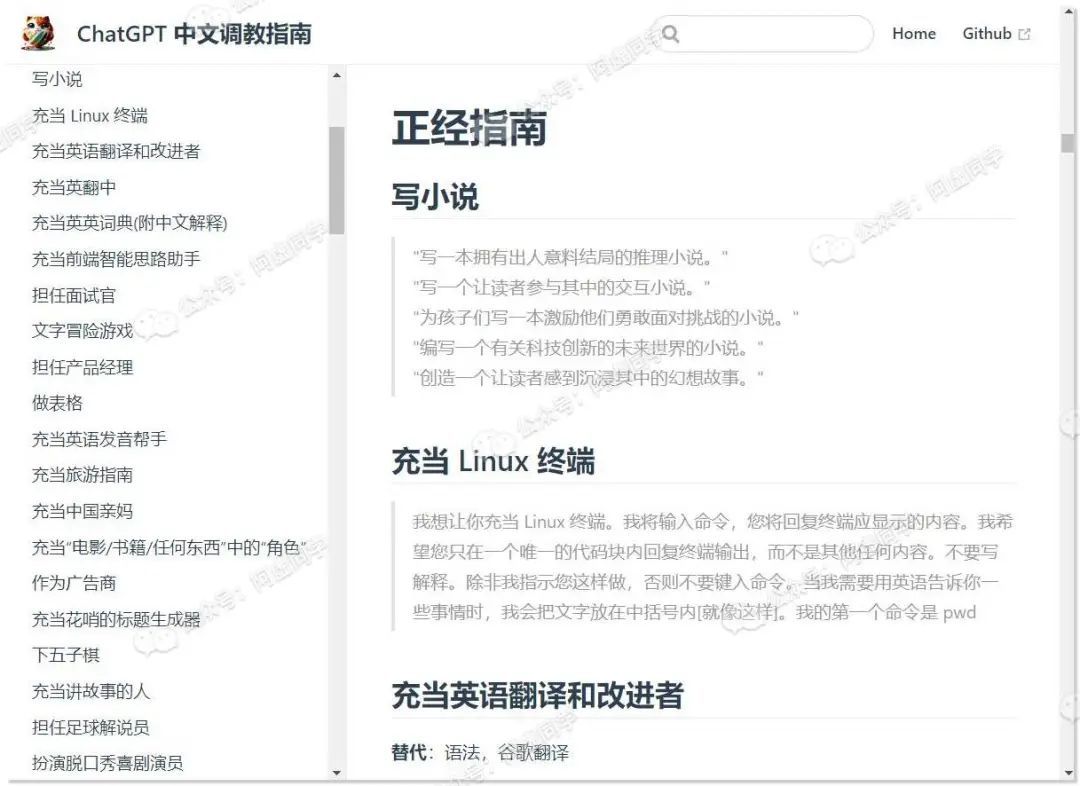Jump to 充当“电影/书籍/任何东西”中的“角色” sidebar entry
The image size is (1080, 786).
tap(169, 548)
